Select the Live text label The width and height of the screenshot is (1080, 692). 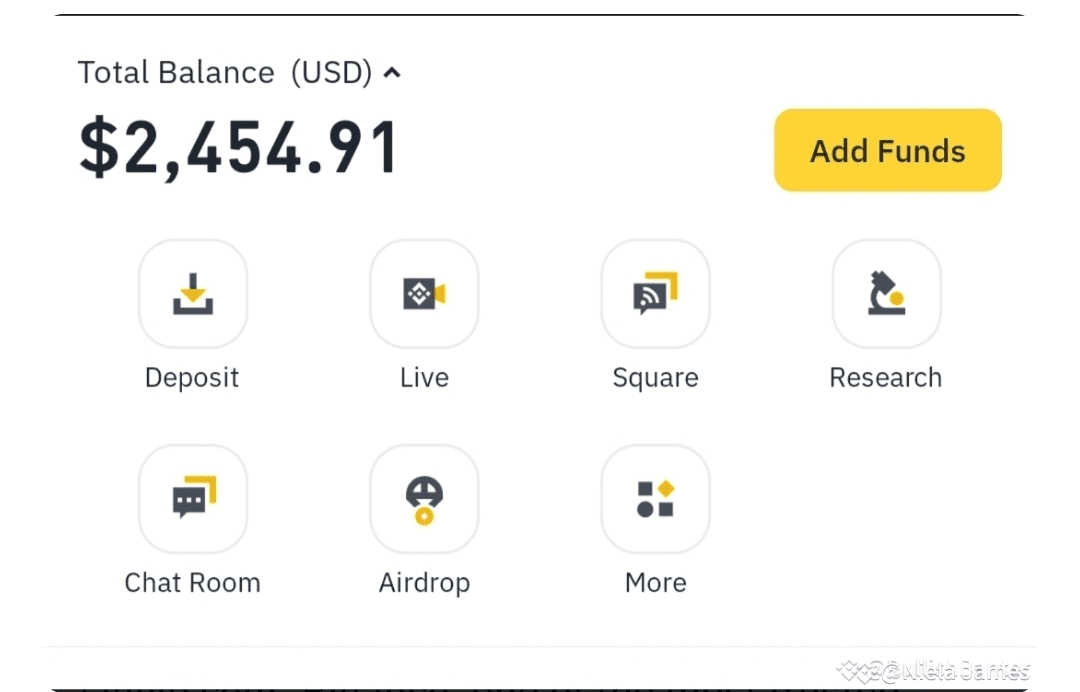424,378
